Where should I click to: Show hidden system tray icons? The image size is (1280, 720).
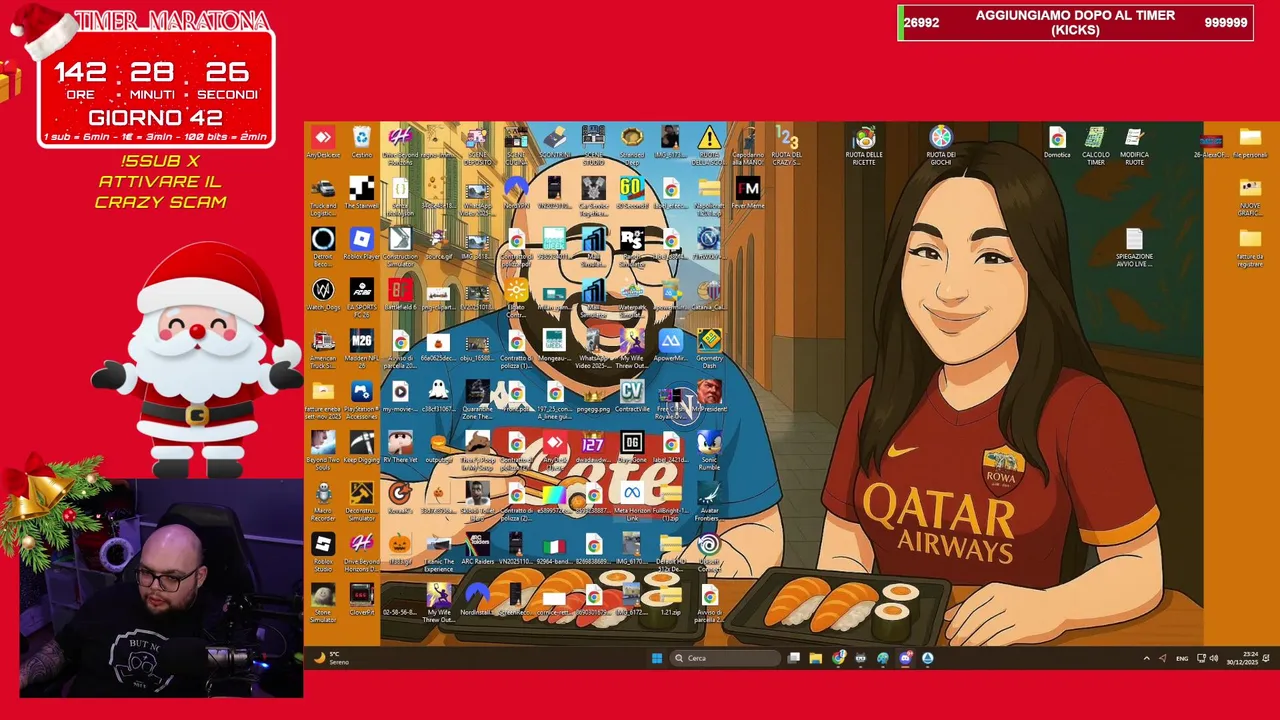[x=1146, y=658]
